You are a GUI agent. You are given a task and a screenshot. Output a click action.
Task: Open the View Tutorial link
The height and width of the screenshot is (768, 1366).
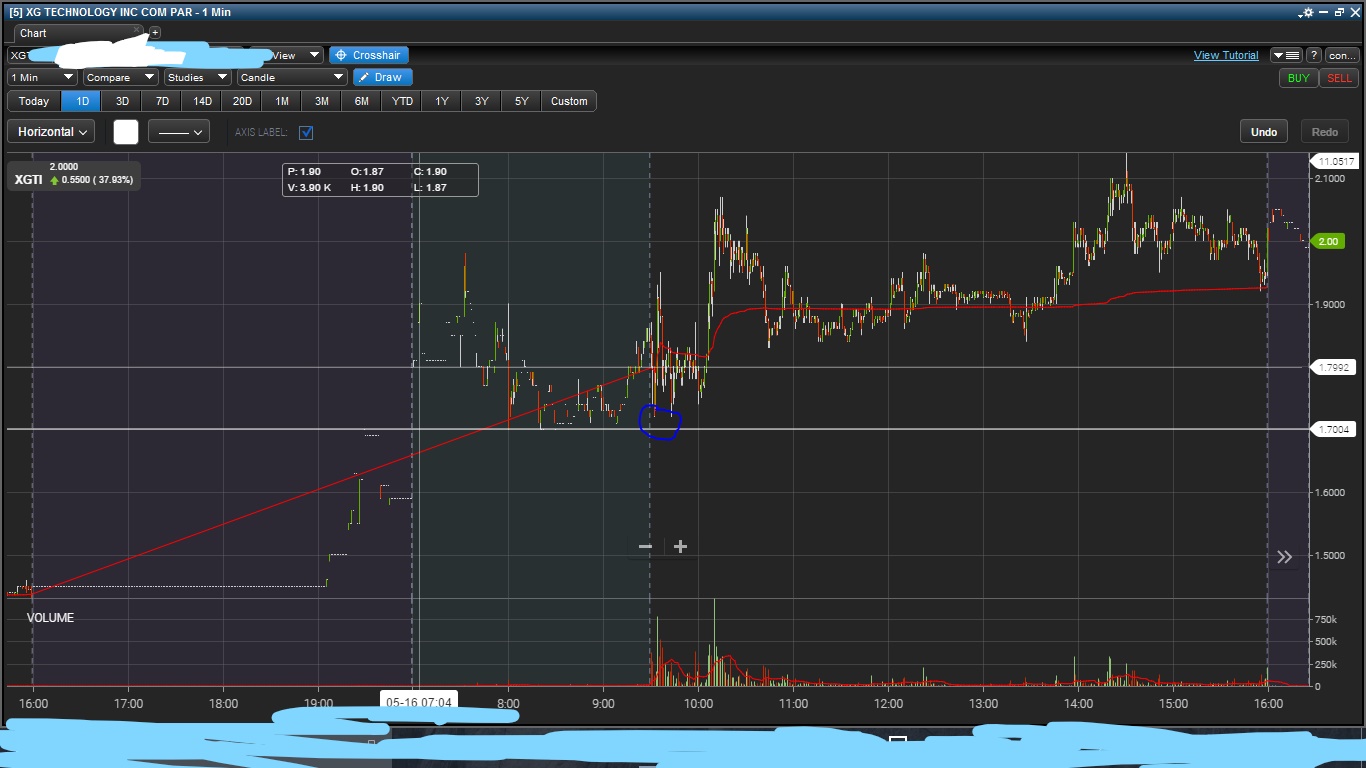tap(1226, 55)
